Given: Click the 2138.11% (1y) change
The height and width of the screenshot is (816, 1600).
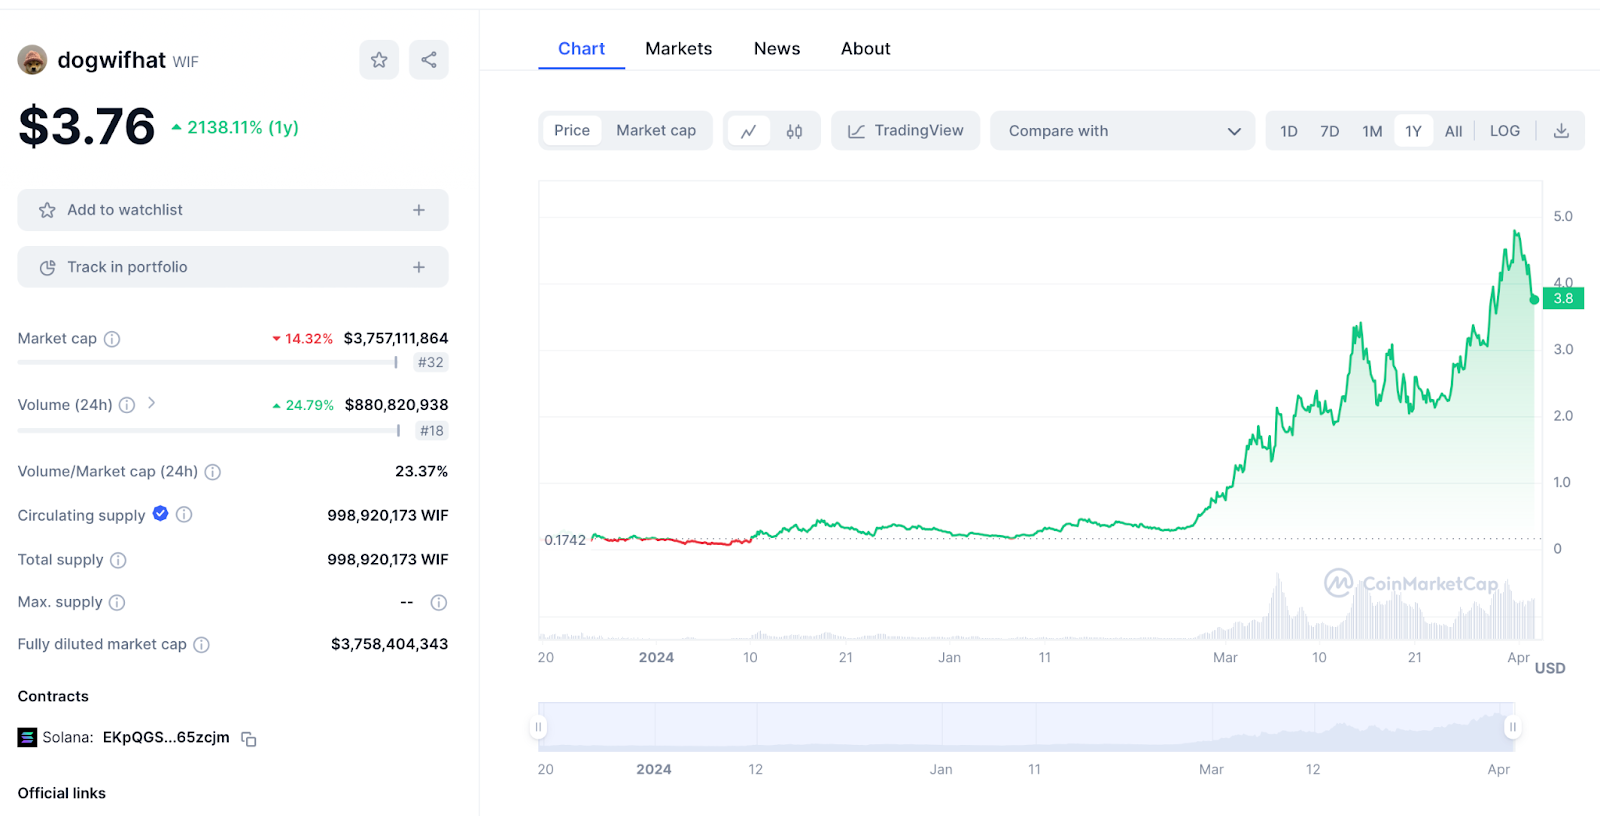Looking at the screenshot, I should (x=235, y=128).
